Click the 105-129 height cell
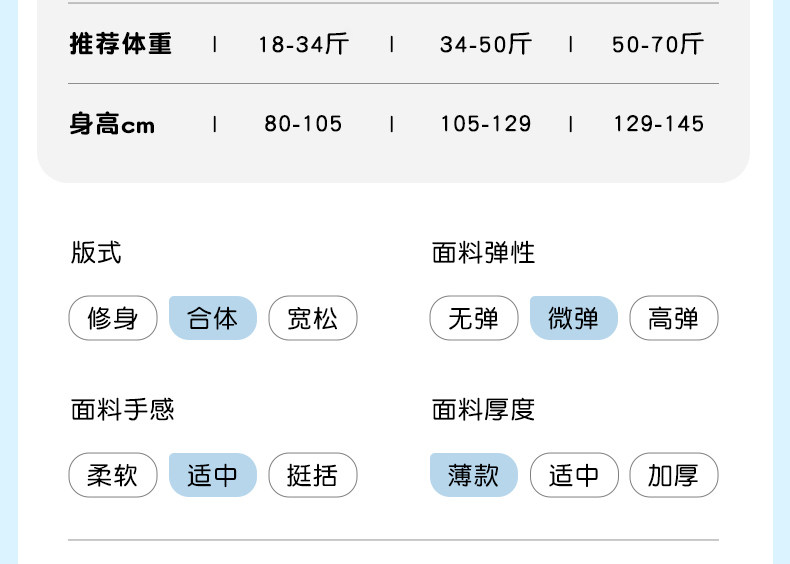This screenshot has height=564, width=790. click(x=485, y=124)
